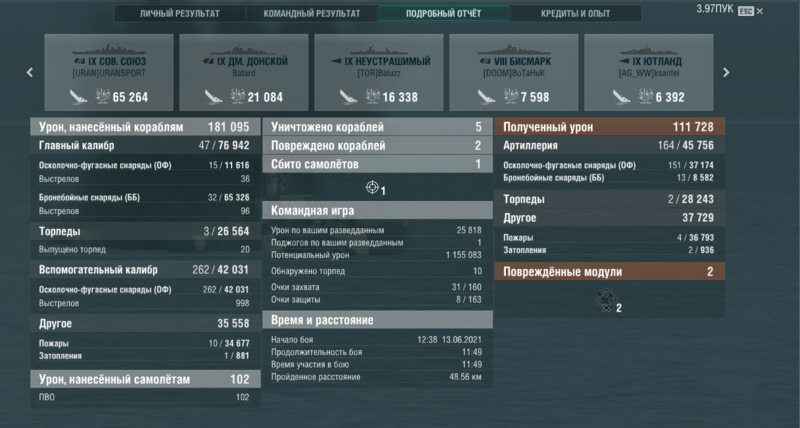Viewport: 800px width, 428px height.
Task: Click the Командная игра section header
Action: click(377, 210)
